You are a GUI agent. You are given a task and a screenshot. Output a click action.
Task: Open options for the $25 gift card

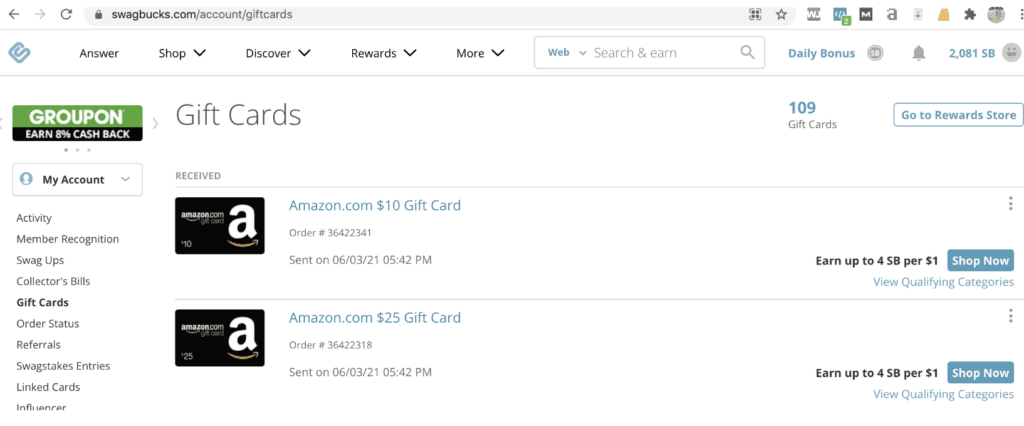coord(1011,316)
